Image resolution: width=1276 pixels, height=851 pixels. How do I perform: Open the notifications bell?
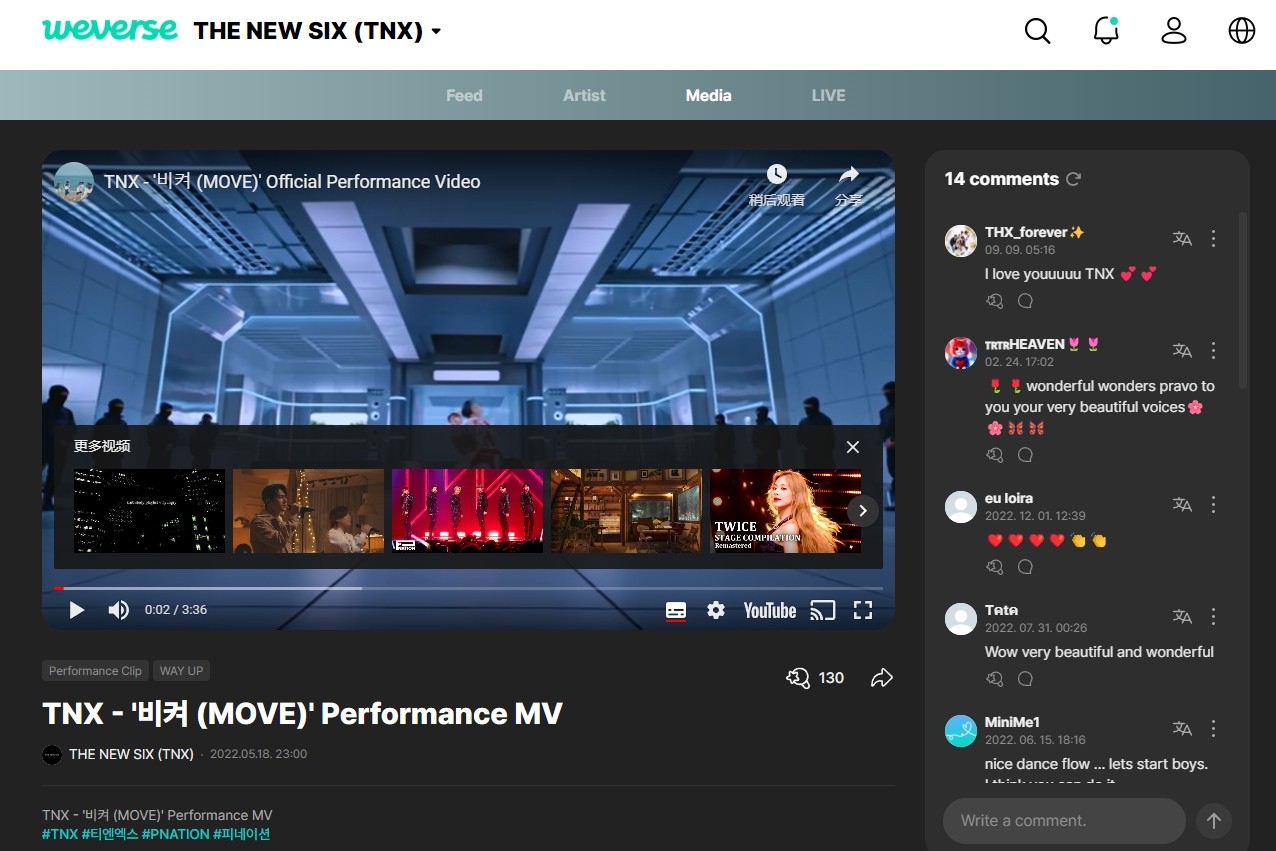pos(1106,31)
